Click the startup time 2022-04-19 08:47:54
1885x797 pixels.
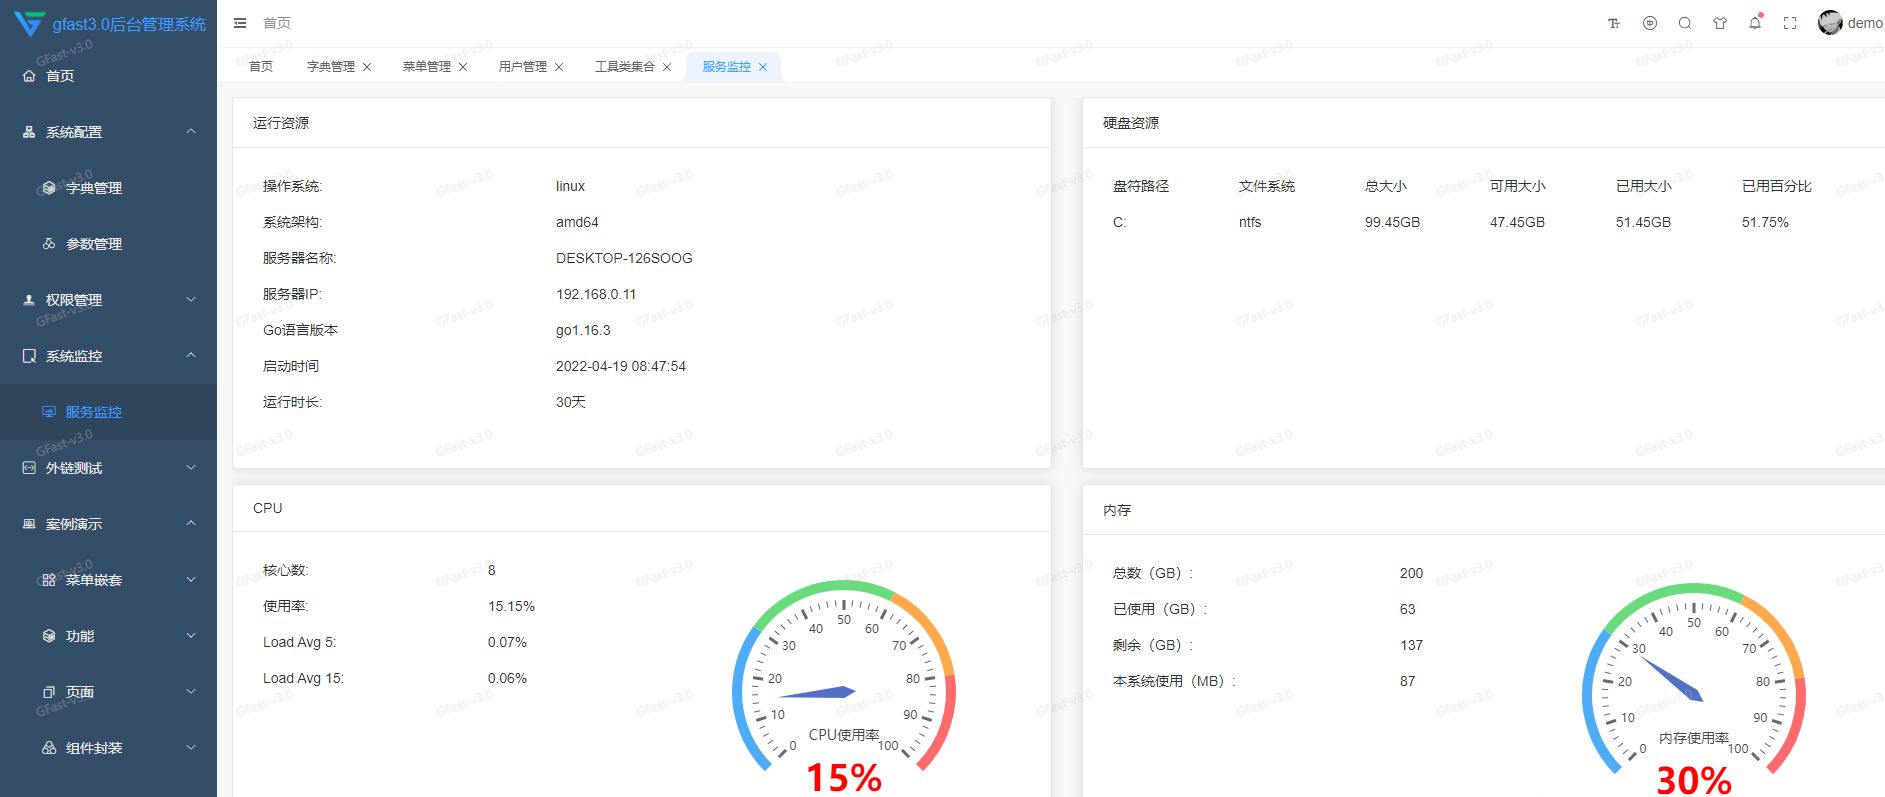click(621, 366)
